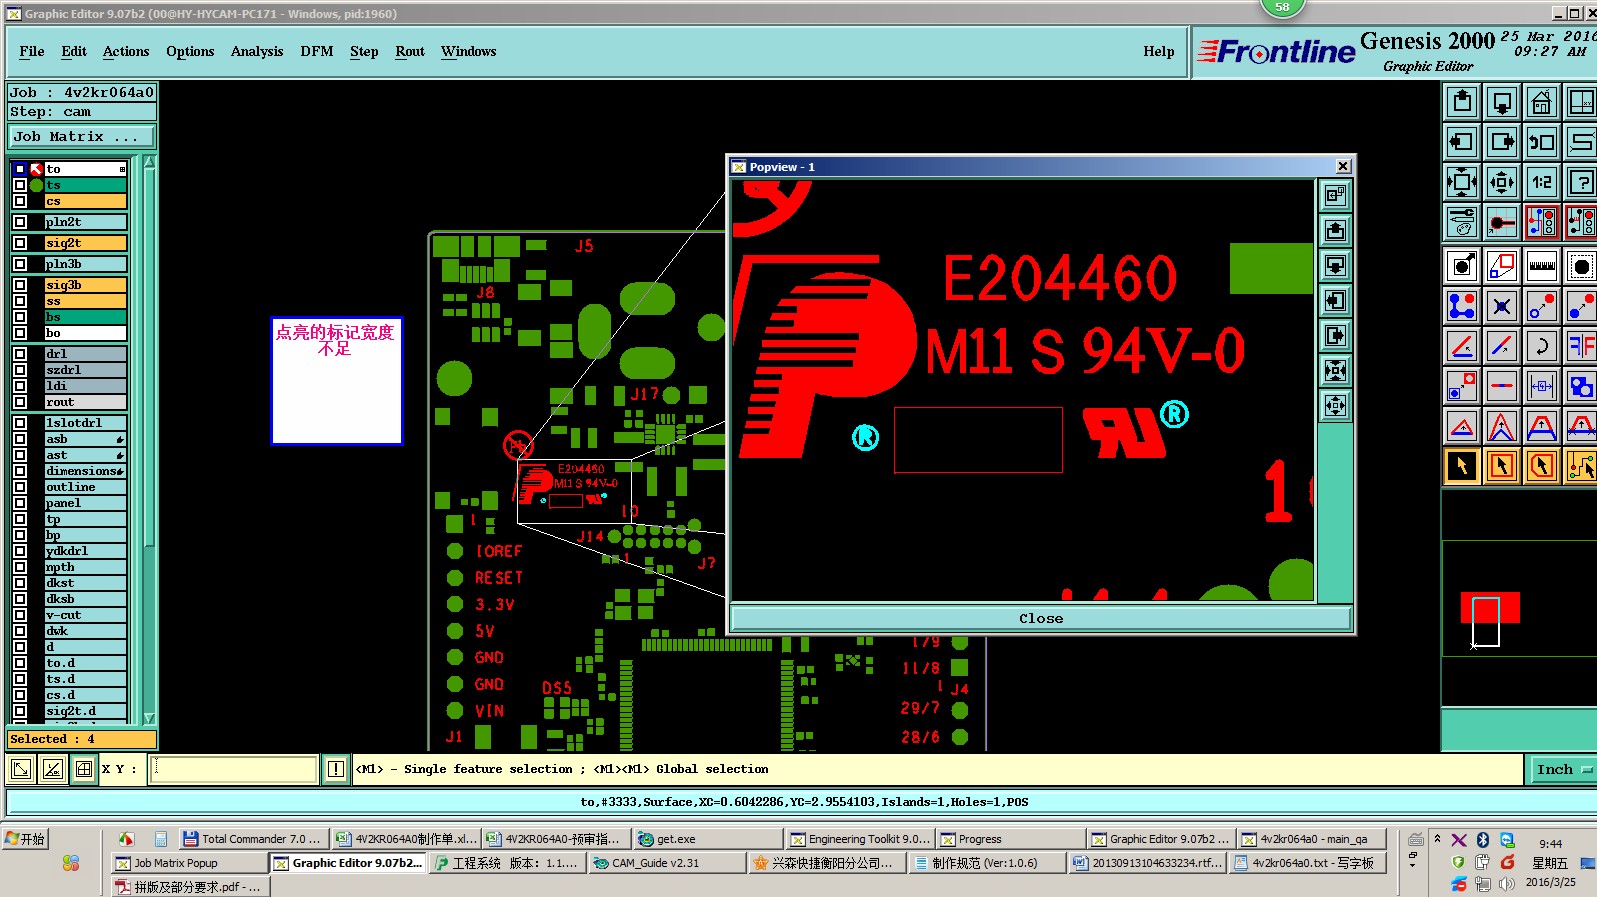Select the ss layer color label
The width and height of the screenshot is (1597, 897).
click(85, 301)
